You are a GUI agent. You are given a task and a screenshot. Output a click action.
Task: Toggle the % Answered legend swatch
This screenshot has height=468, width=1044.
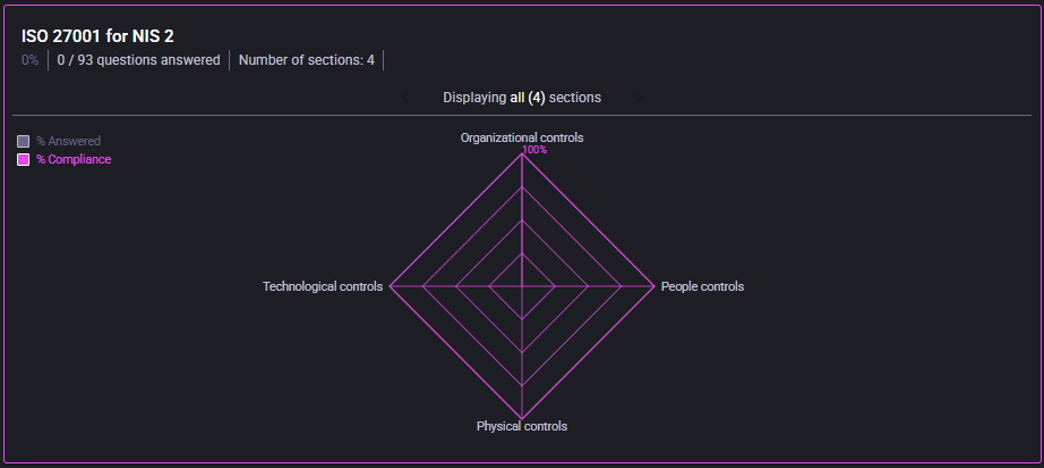pyautogui.click(x=23, y=141)
